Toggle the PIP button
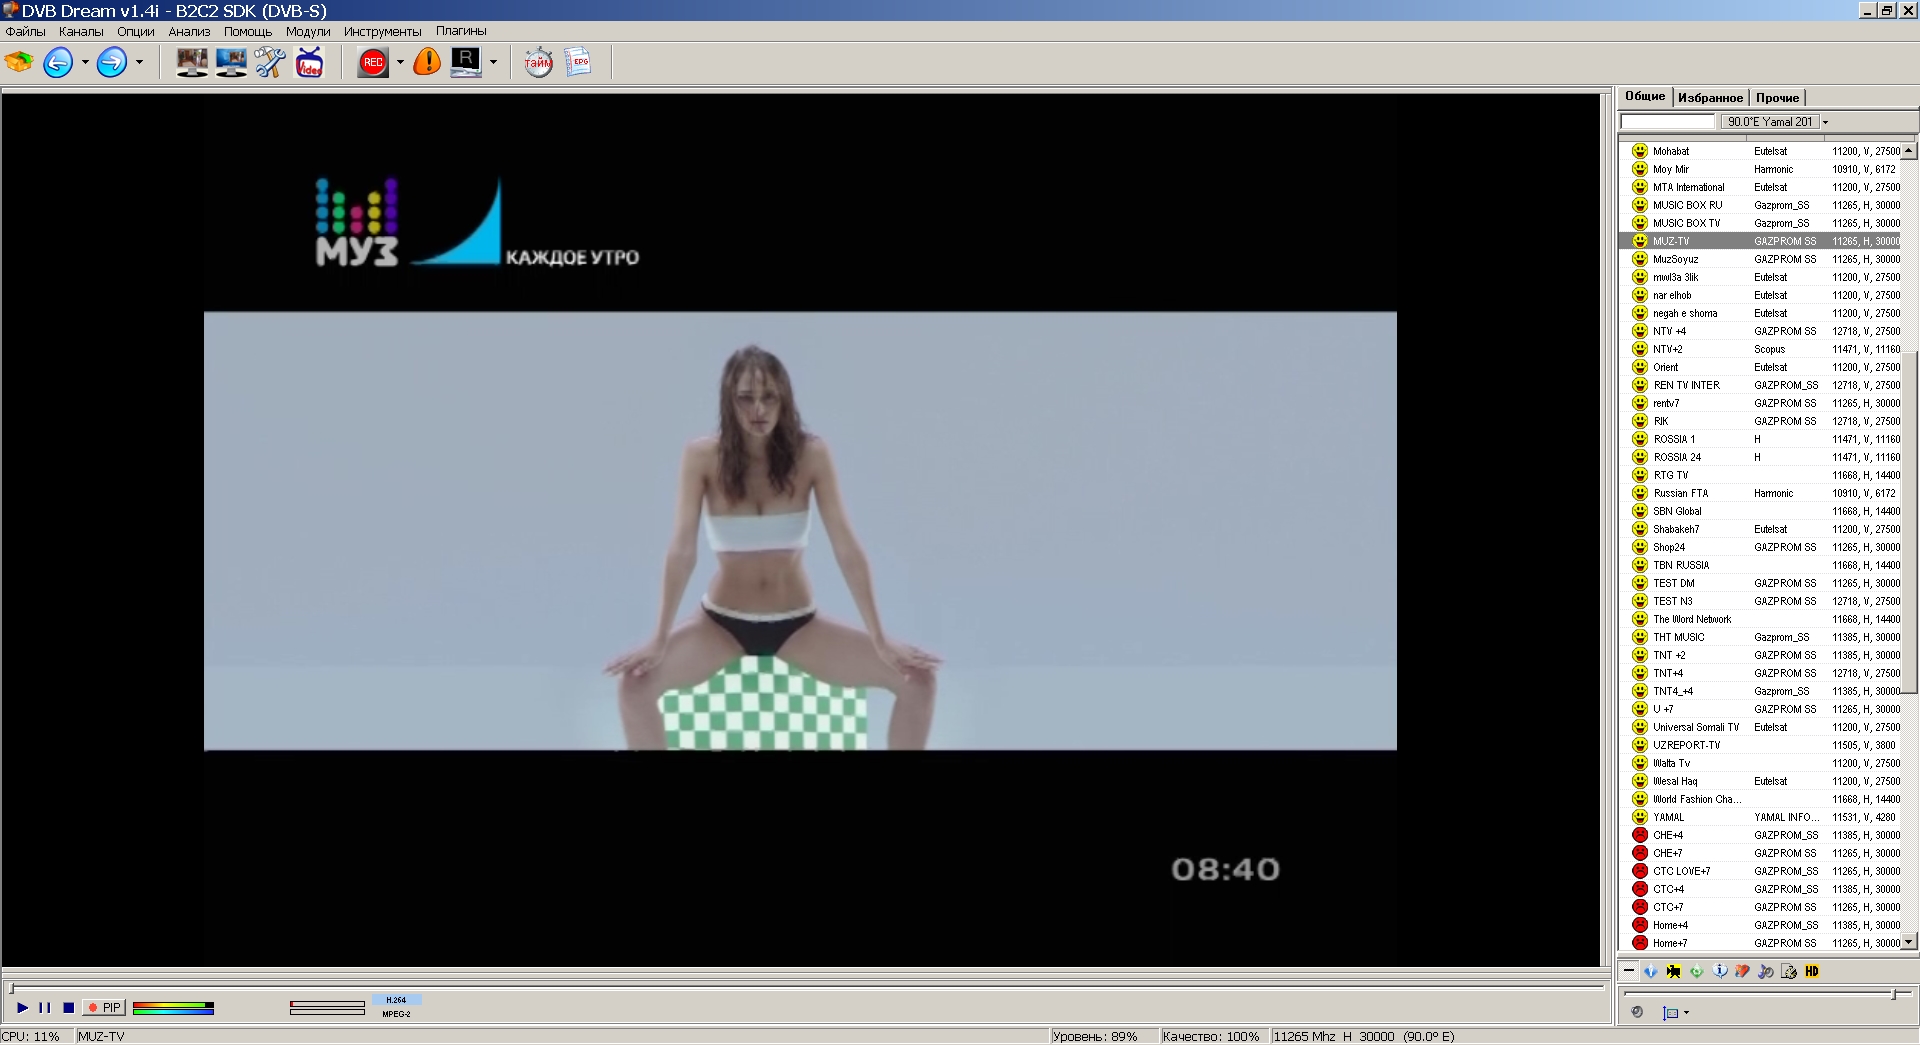Screen dimensions: 1920x1045 [104, 1007]
